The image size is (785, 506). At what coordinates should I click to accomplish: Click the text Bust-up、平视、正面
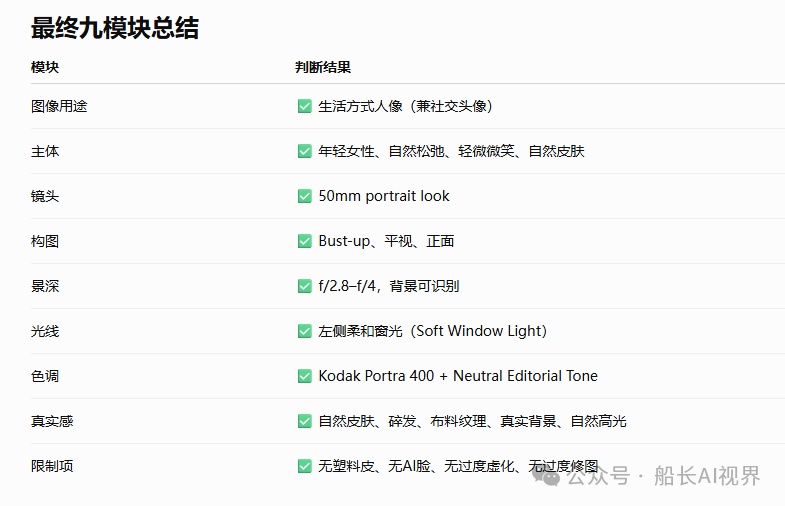pos(386,241)
